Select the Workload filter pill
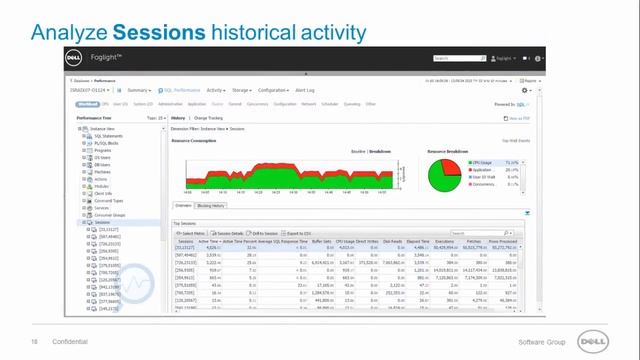 [87, 104]
